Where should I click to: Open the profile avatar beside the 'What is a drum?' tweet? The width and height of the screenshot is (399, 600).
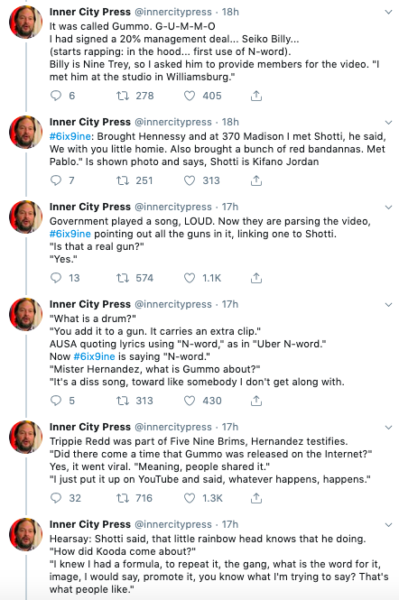(x=26, y=314)
